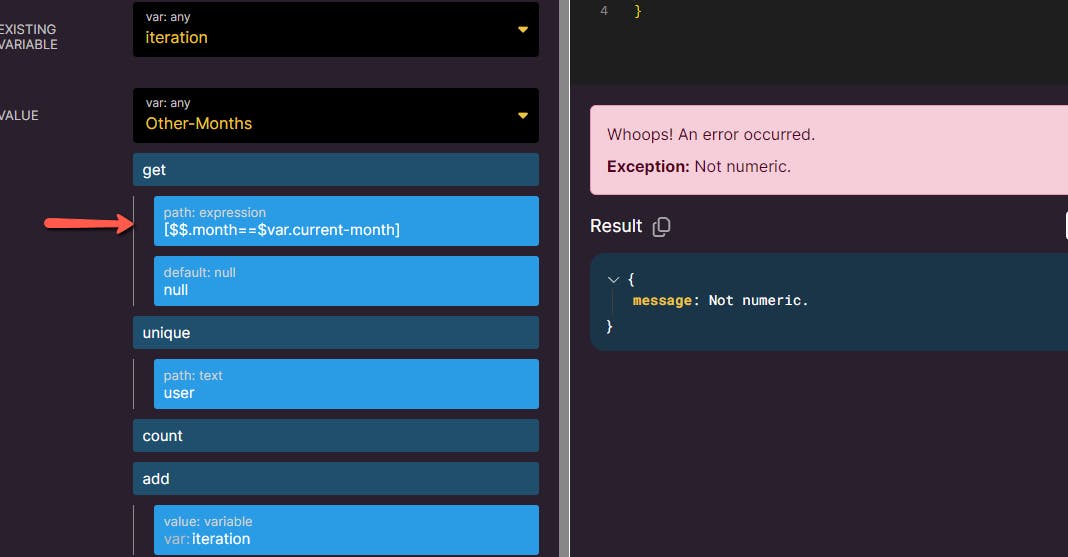This screenshot has width=1068, height=557.
Task: Click the VALUE field label
Action: tap(19, 116)
